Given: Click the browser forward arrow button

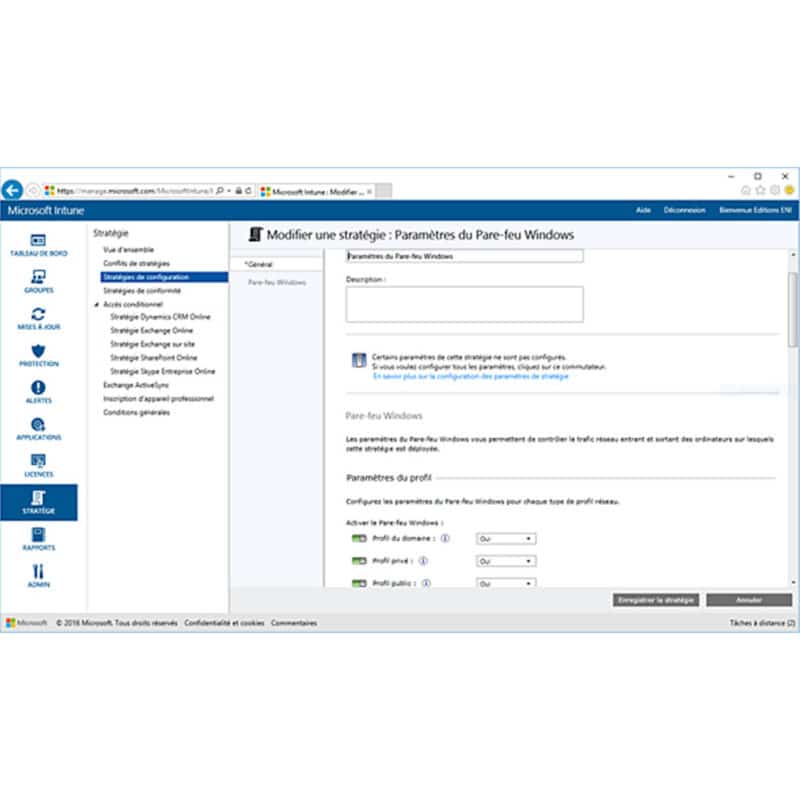Looking at the screenshot, I should point(33,191).
